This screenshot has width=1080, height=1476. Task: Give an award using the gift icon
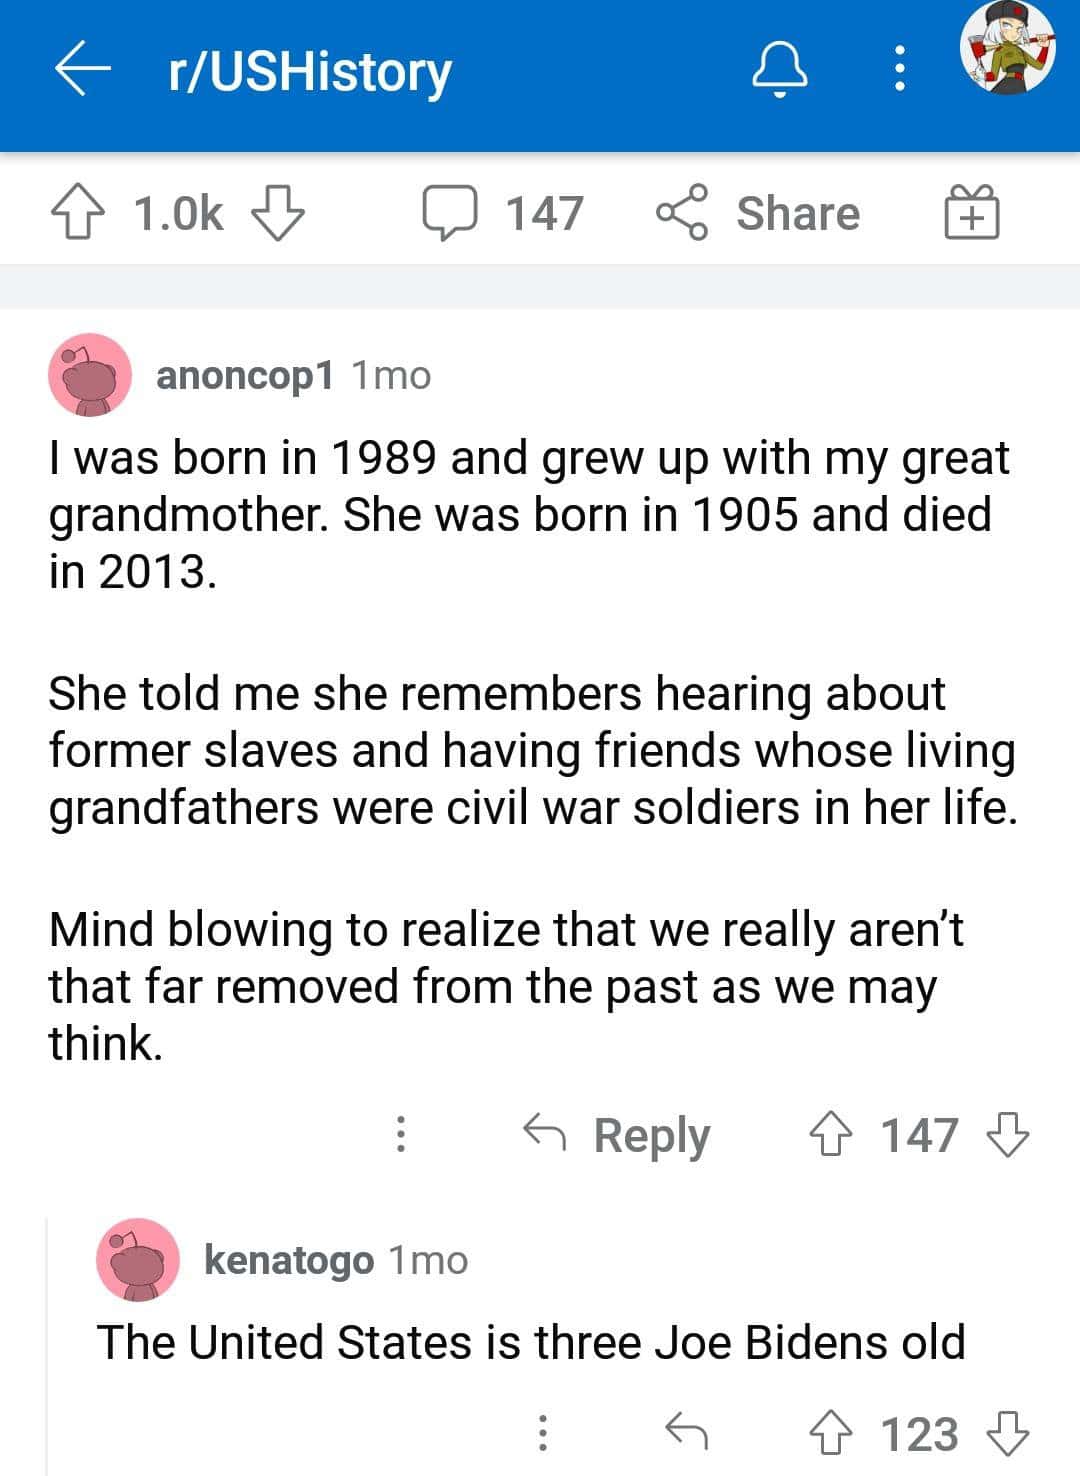(x=972, y=214)
